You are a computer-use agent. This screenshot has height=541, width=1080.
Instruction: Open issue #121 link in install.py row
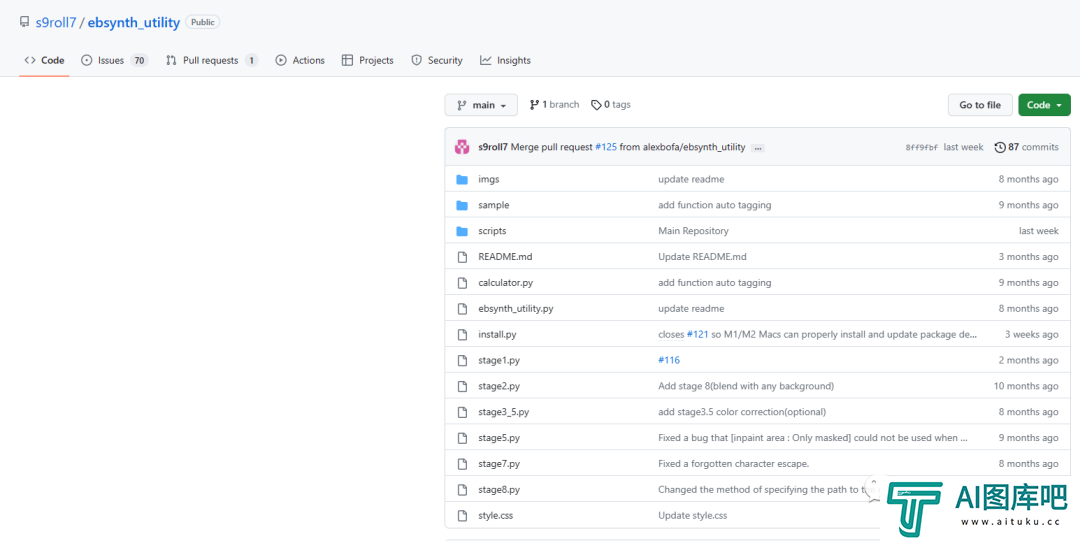(698, 334)
